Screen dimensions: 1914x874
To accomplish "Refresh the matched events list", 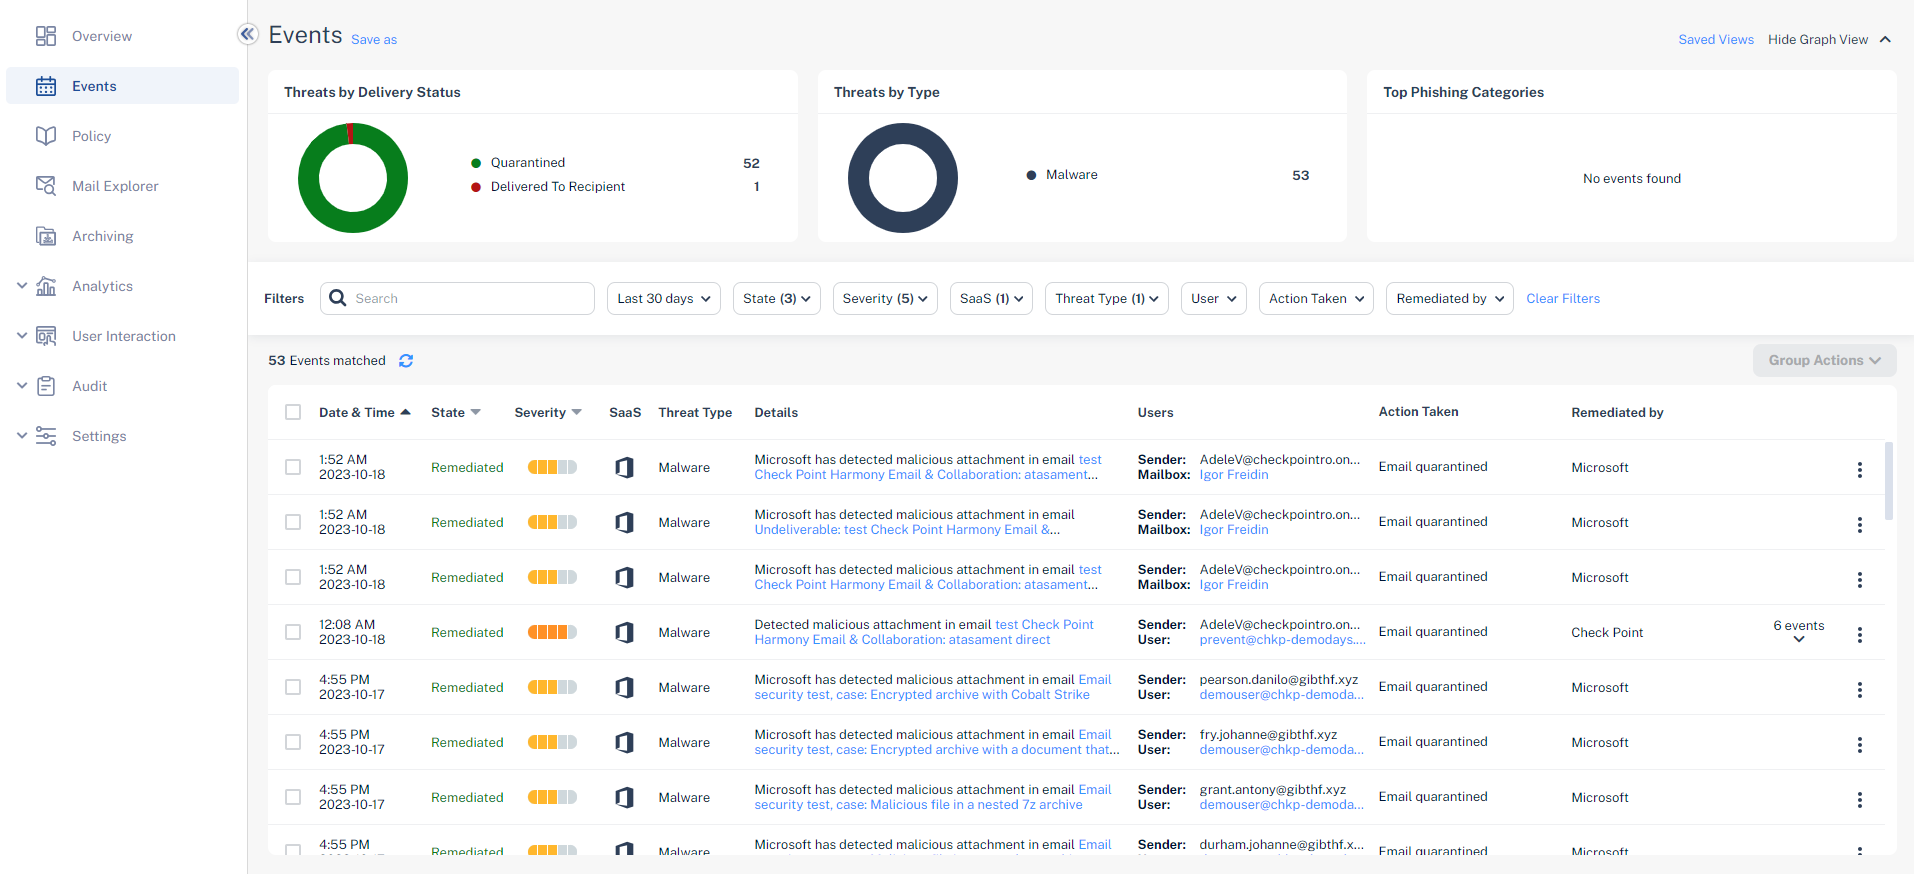I will (x=406, y=361).
